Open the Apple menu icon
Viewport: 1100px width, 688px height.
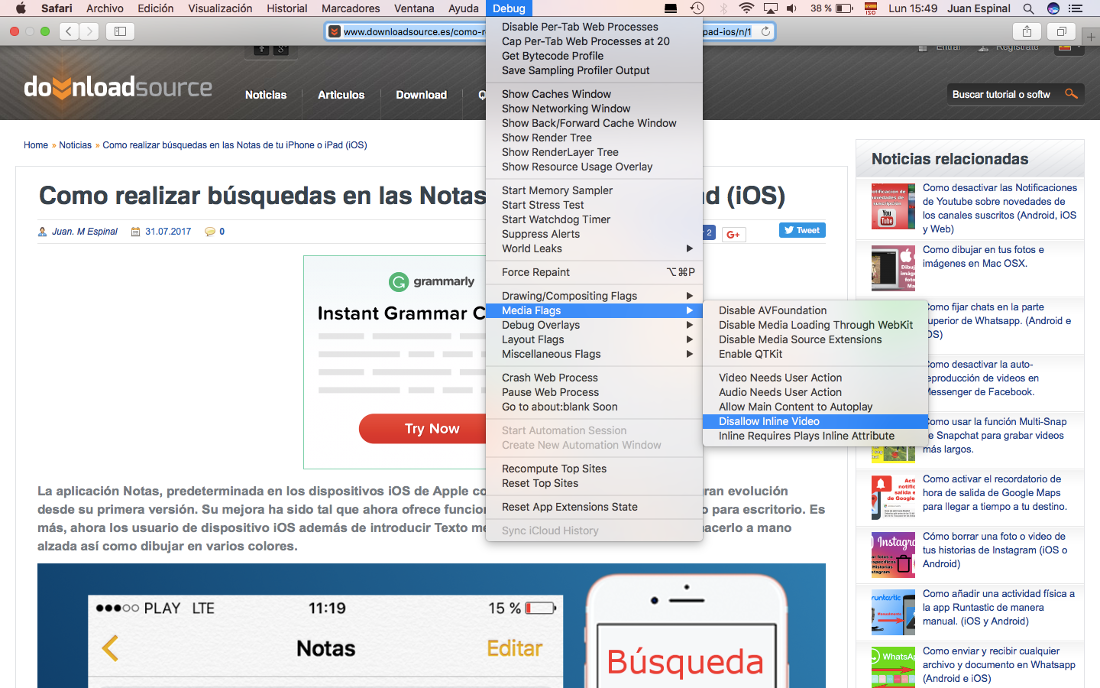tap(21, 8)
